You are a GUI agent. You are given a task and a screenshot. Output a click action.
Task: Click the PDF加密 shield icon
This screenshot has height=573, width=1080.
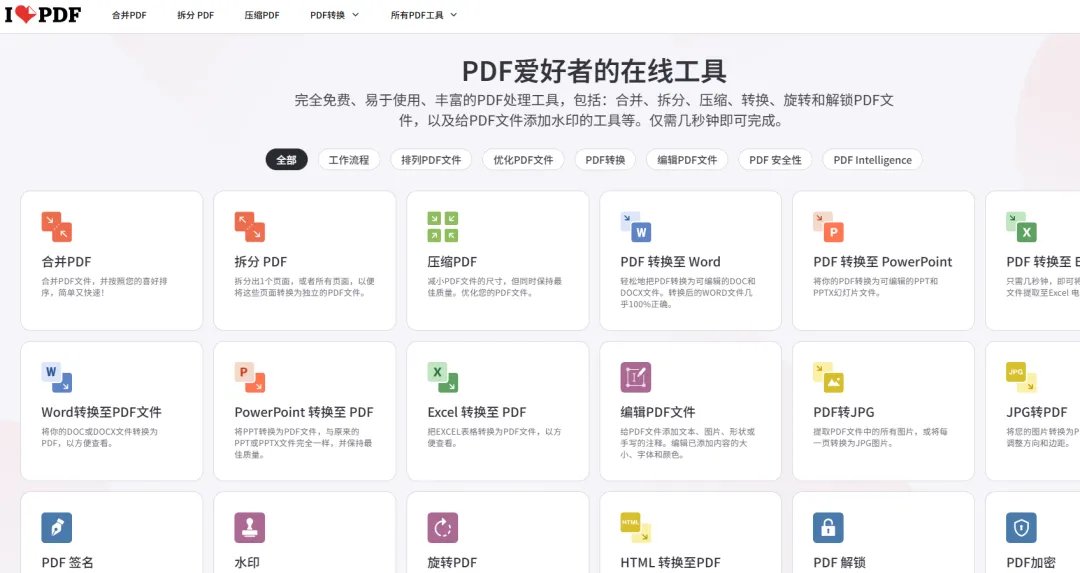click(x=1021, y=528)
